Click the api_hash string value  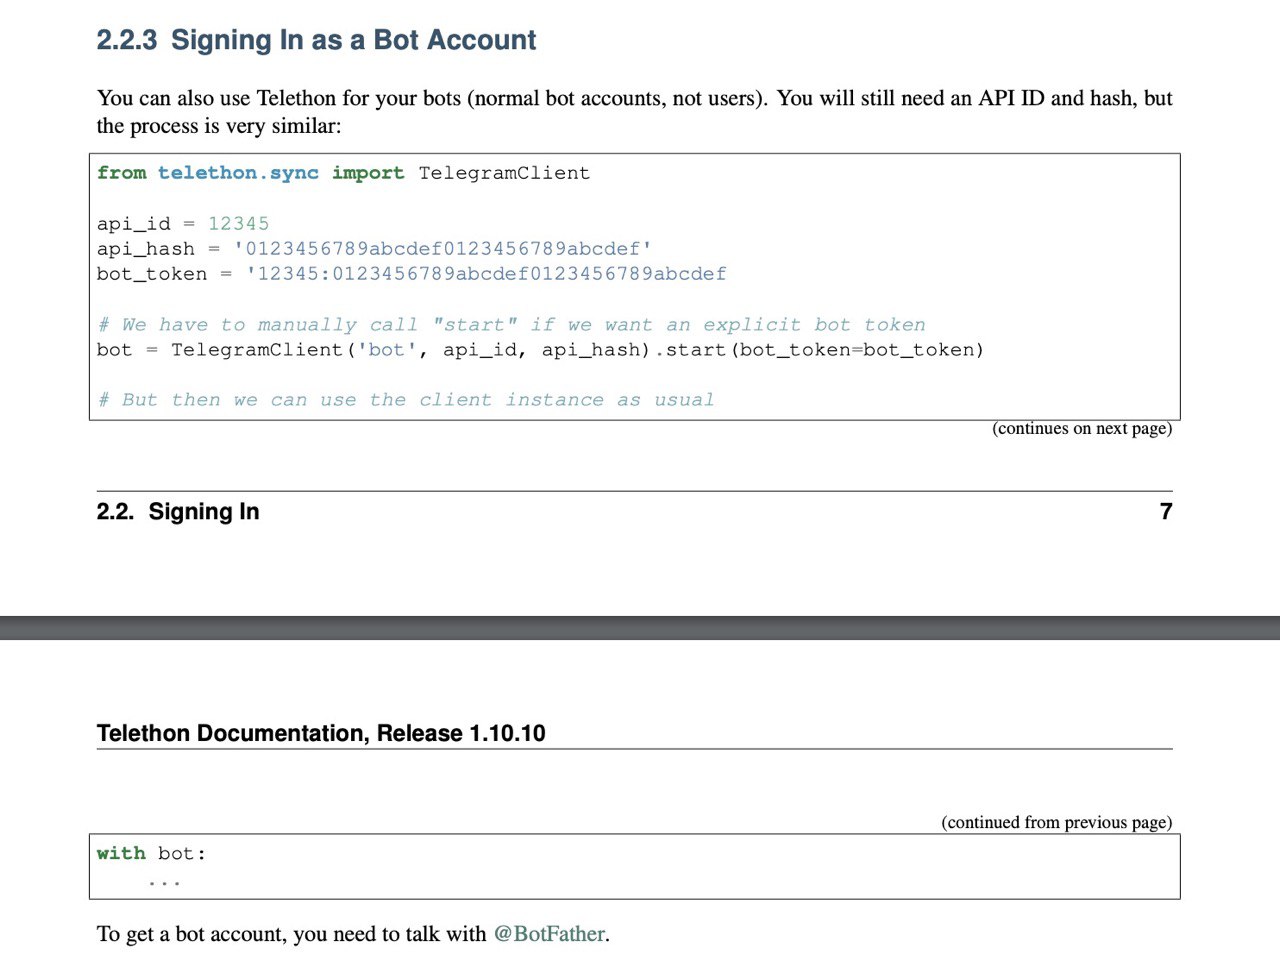pos(442,249)
